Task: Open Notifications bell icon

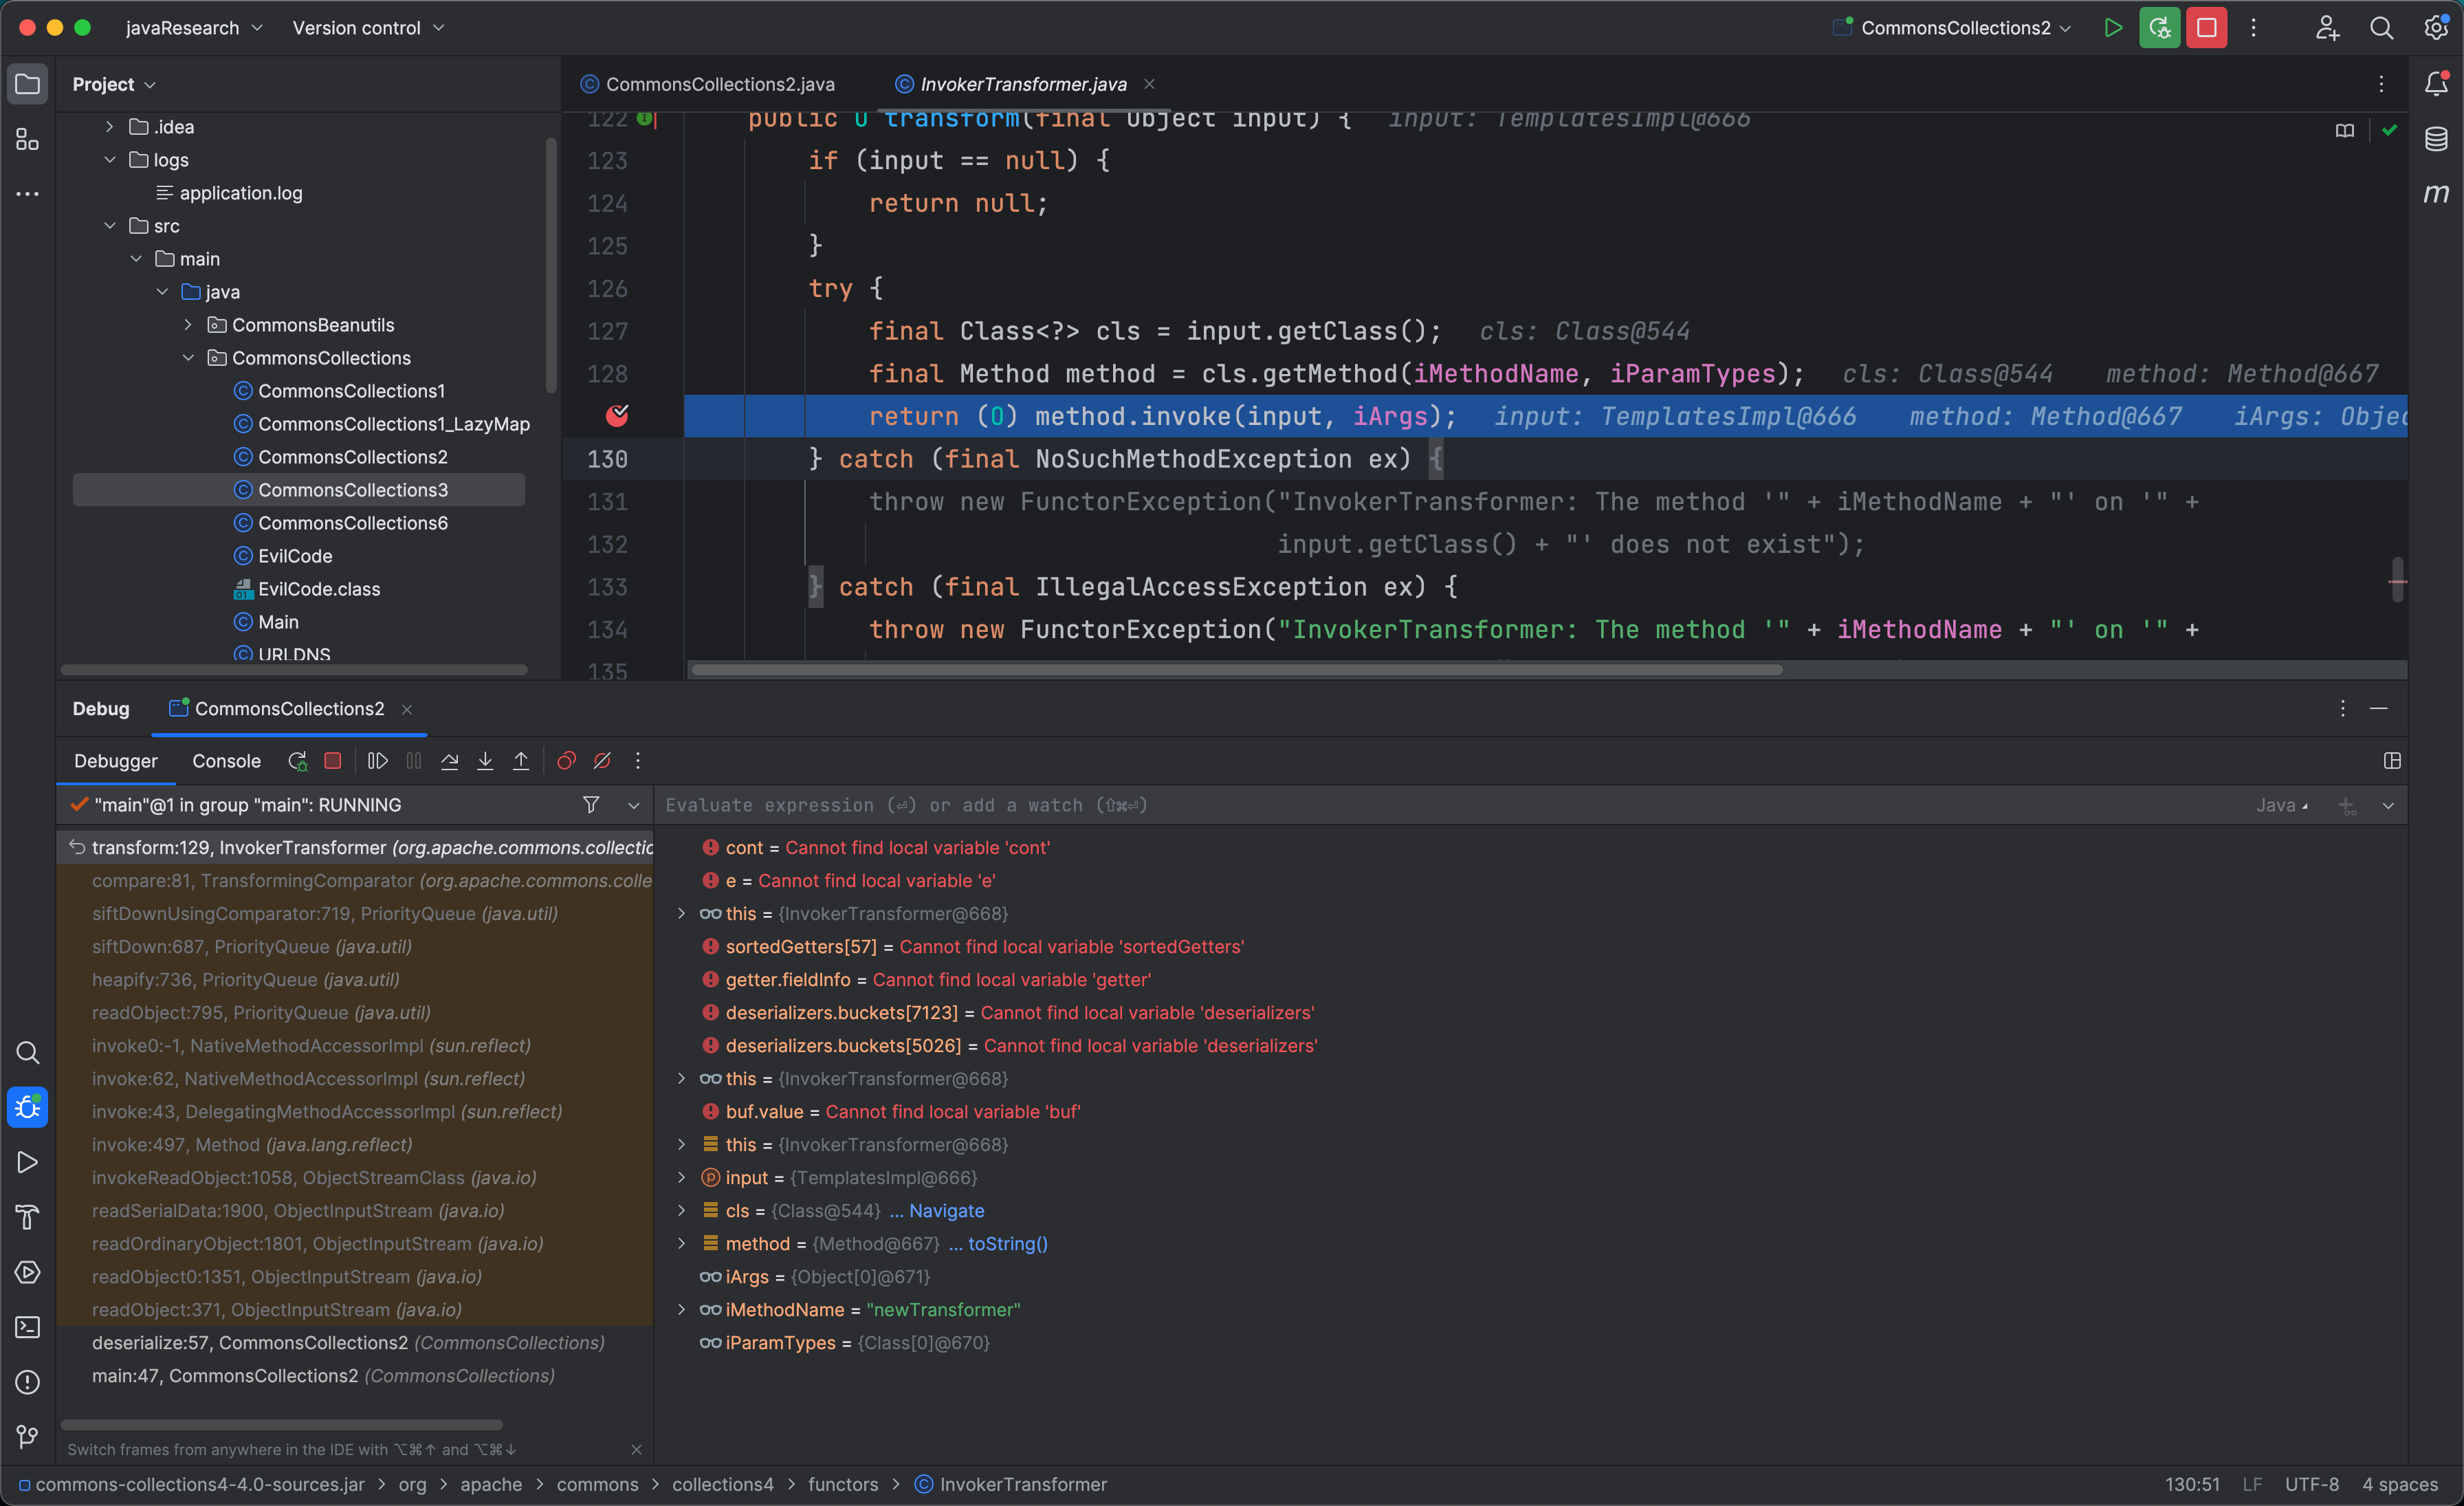Action: point(2436,84)
